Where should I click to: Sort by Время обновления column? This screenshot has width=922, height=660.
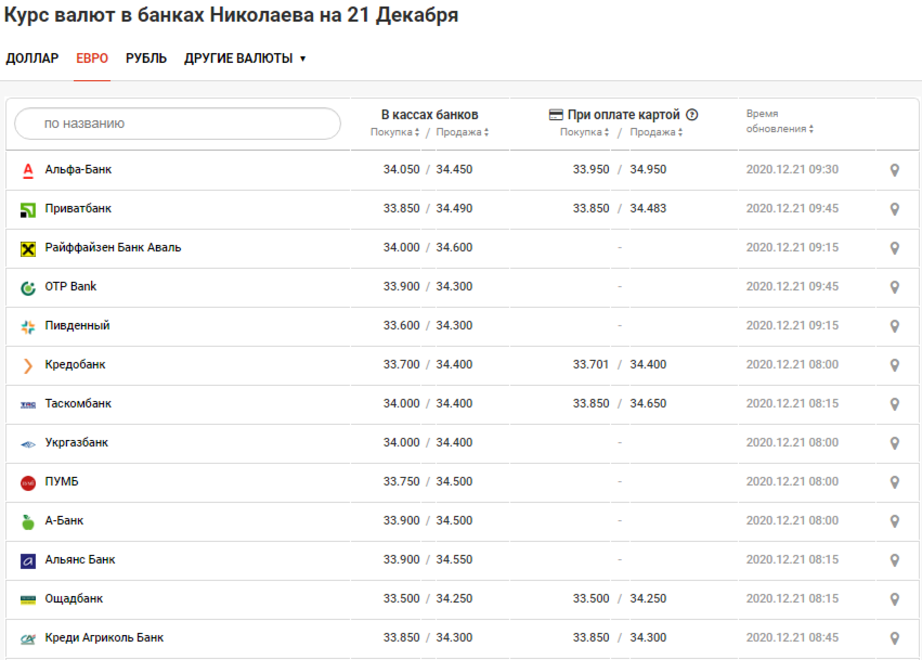point(780,128)
